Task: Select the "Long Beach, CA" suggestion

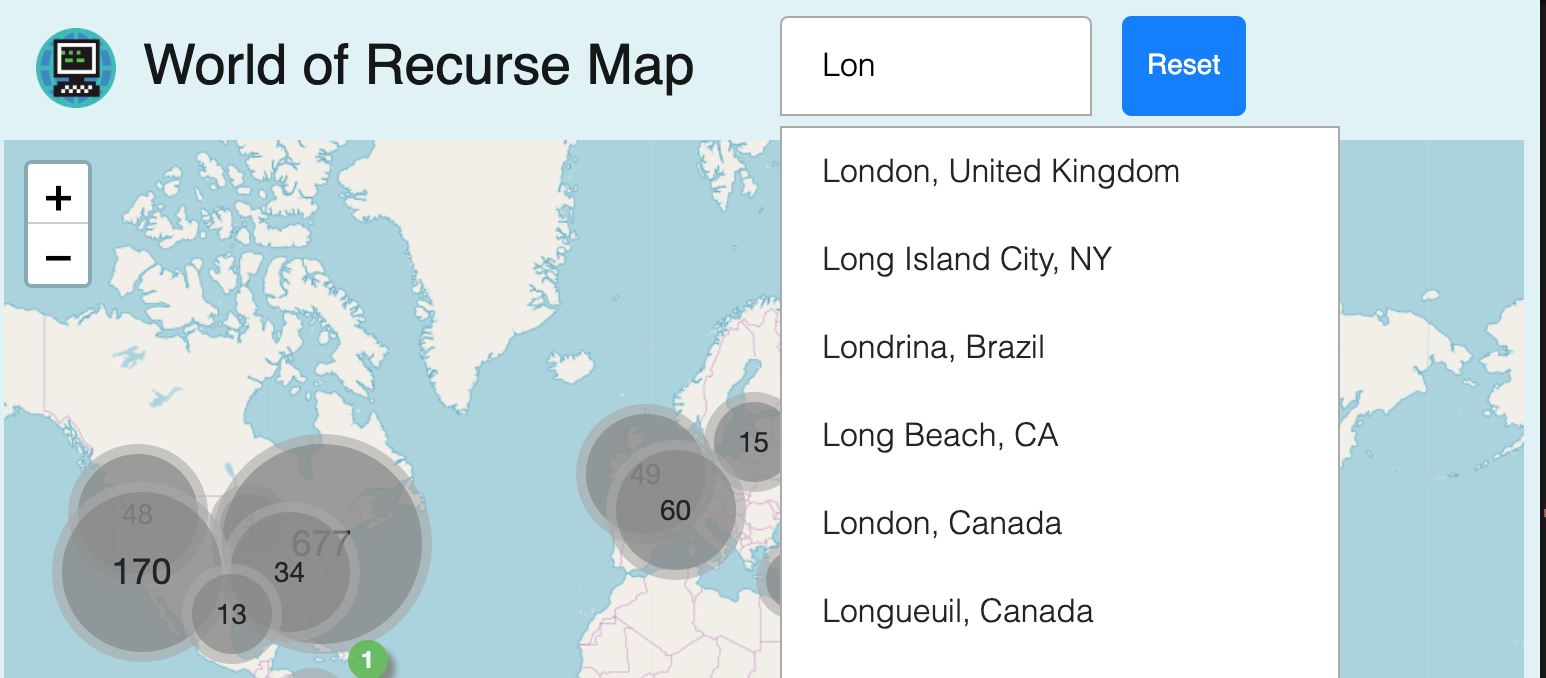Action: coord(1060,436)
